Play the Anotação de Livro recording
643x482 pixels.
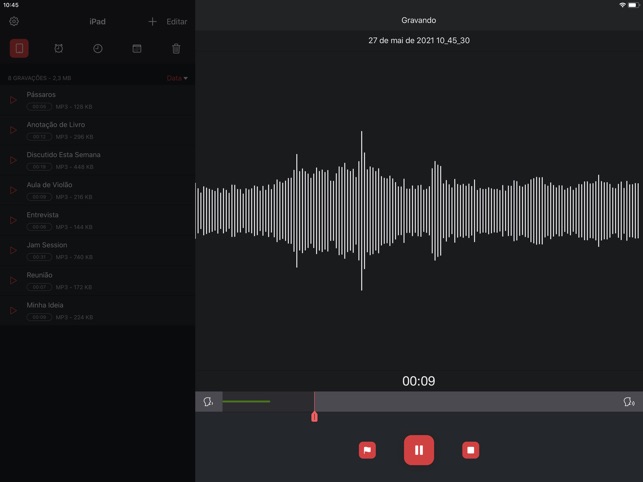[13, 130]
